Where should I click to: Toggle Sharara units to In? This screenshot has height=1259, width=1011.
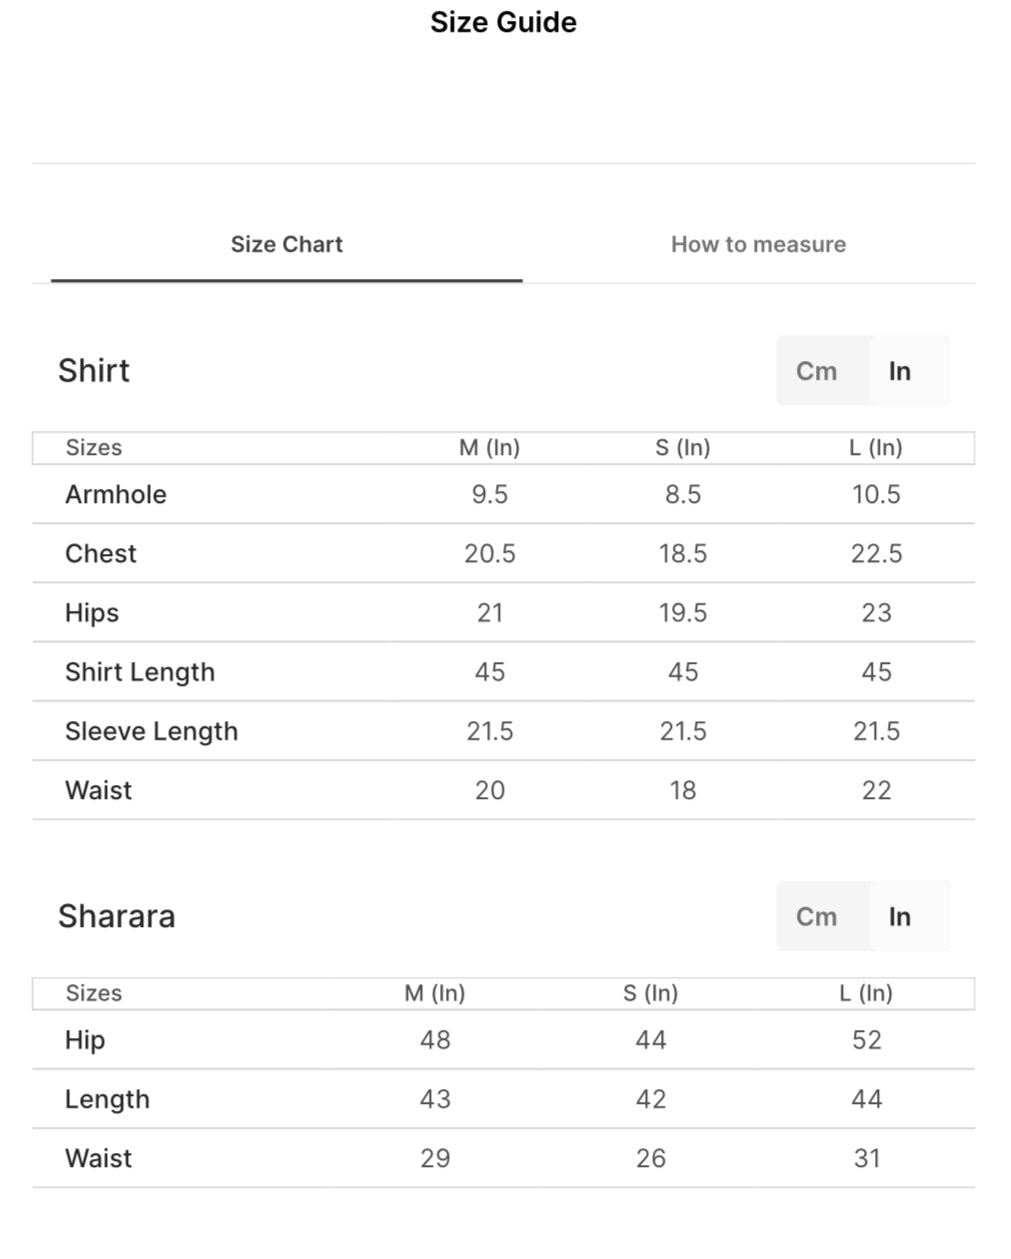point(900,917)
